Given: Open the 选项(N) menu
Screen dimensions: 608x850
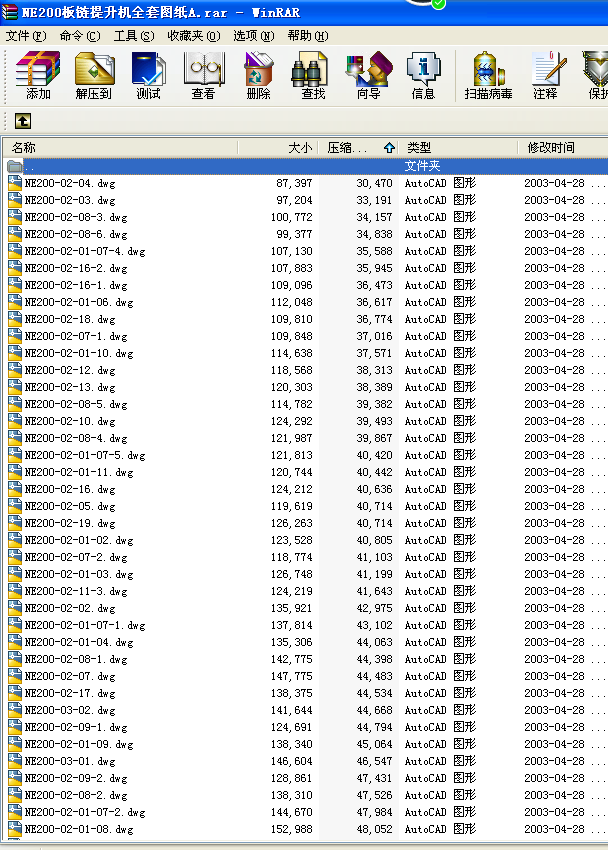Looking at the screenshot, I should coord(254,36).
